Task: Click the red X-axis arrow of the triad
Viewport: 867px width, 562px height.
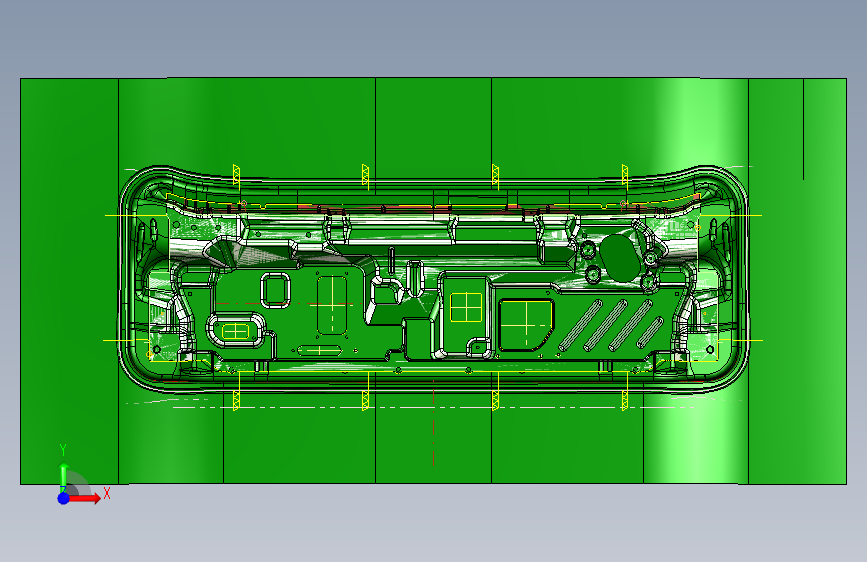Action: [85, 498]
